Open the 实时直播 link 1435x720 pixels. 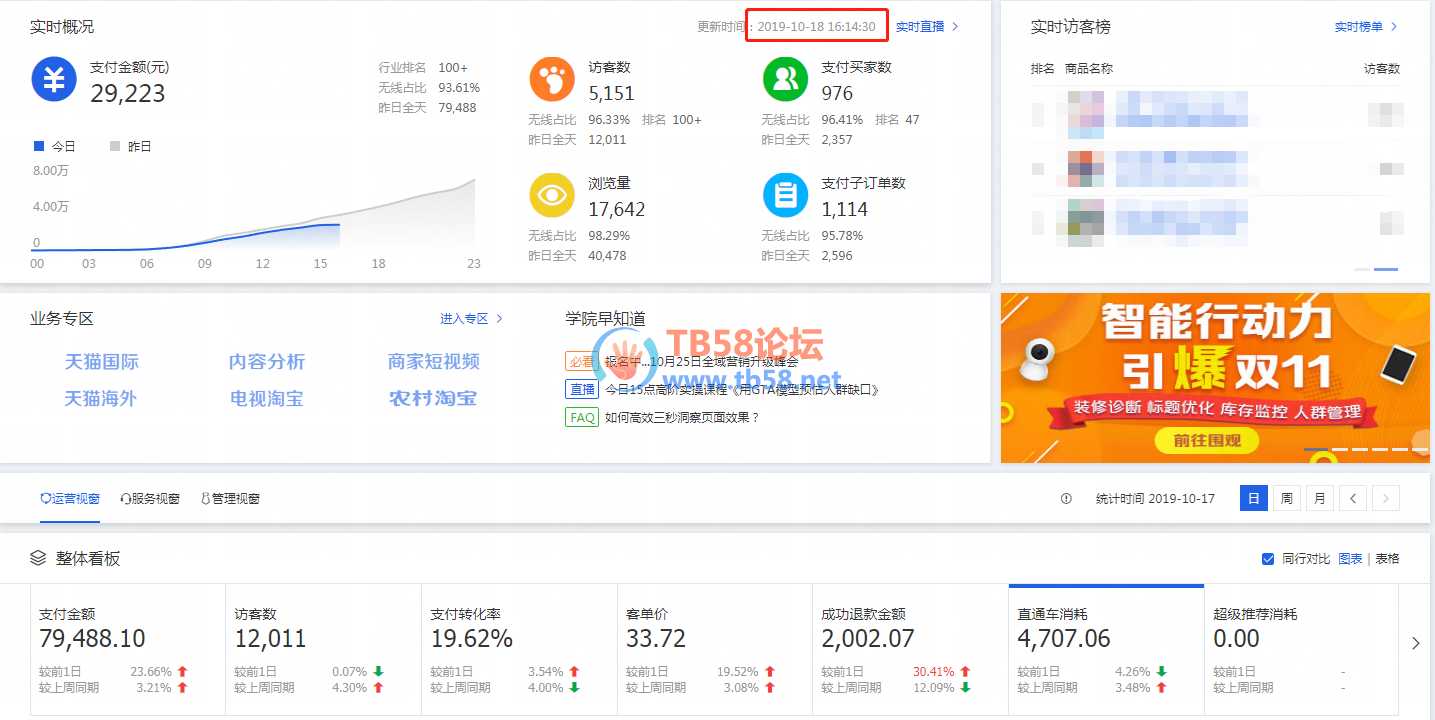[x=927, y=27]
